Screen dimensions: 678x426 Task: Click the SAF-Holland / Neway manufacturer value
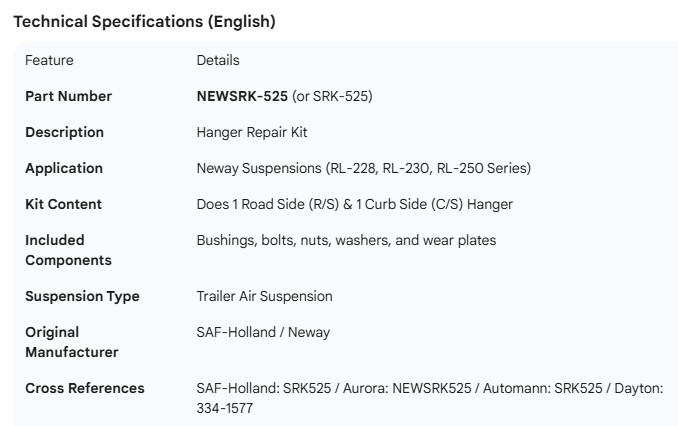click(x=263, y=332)
